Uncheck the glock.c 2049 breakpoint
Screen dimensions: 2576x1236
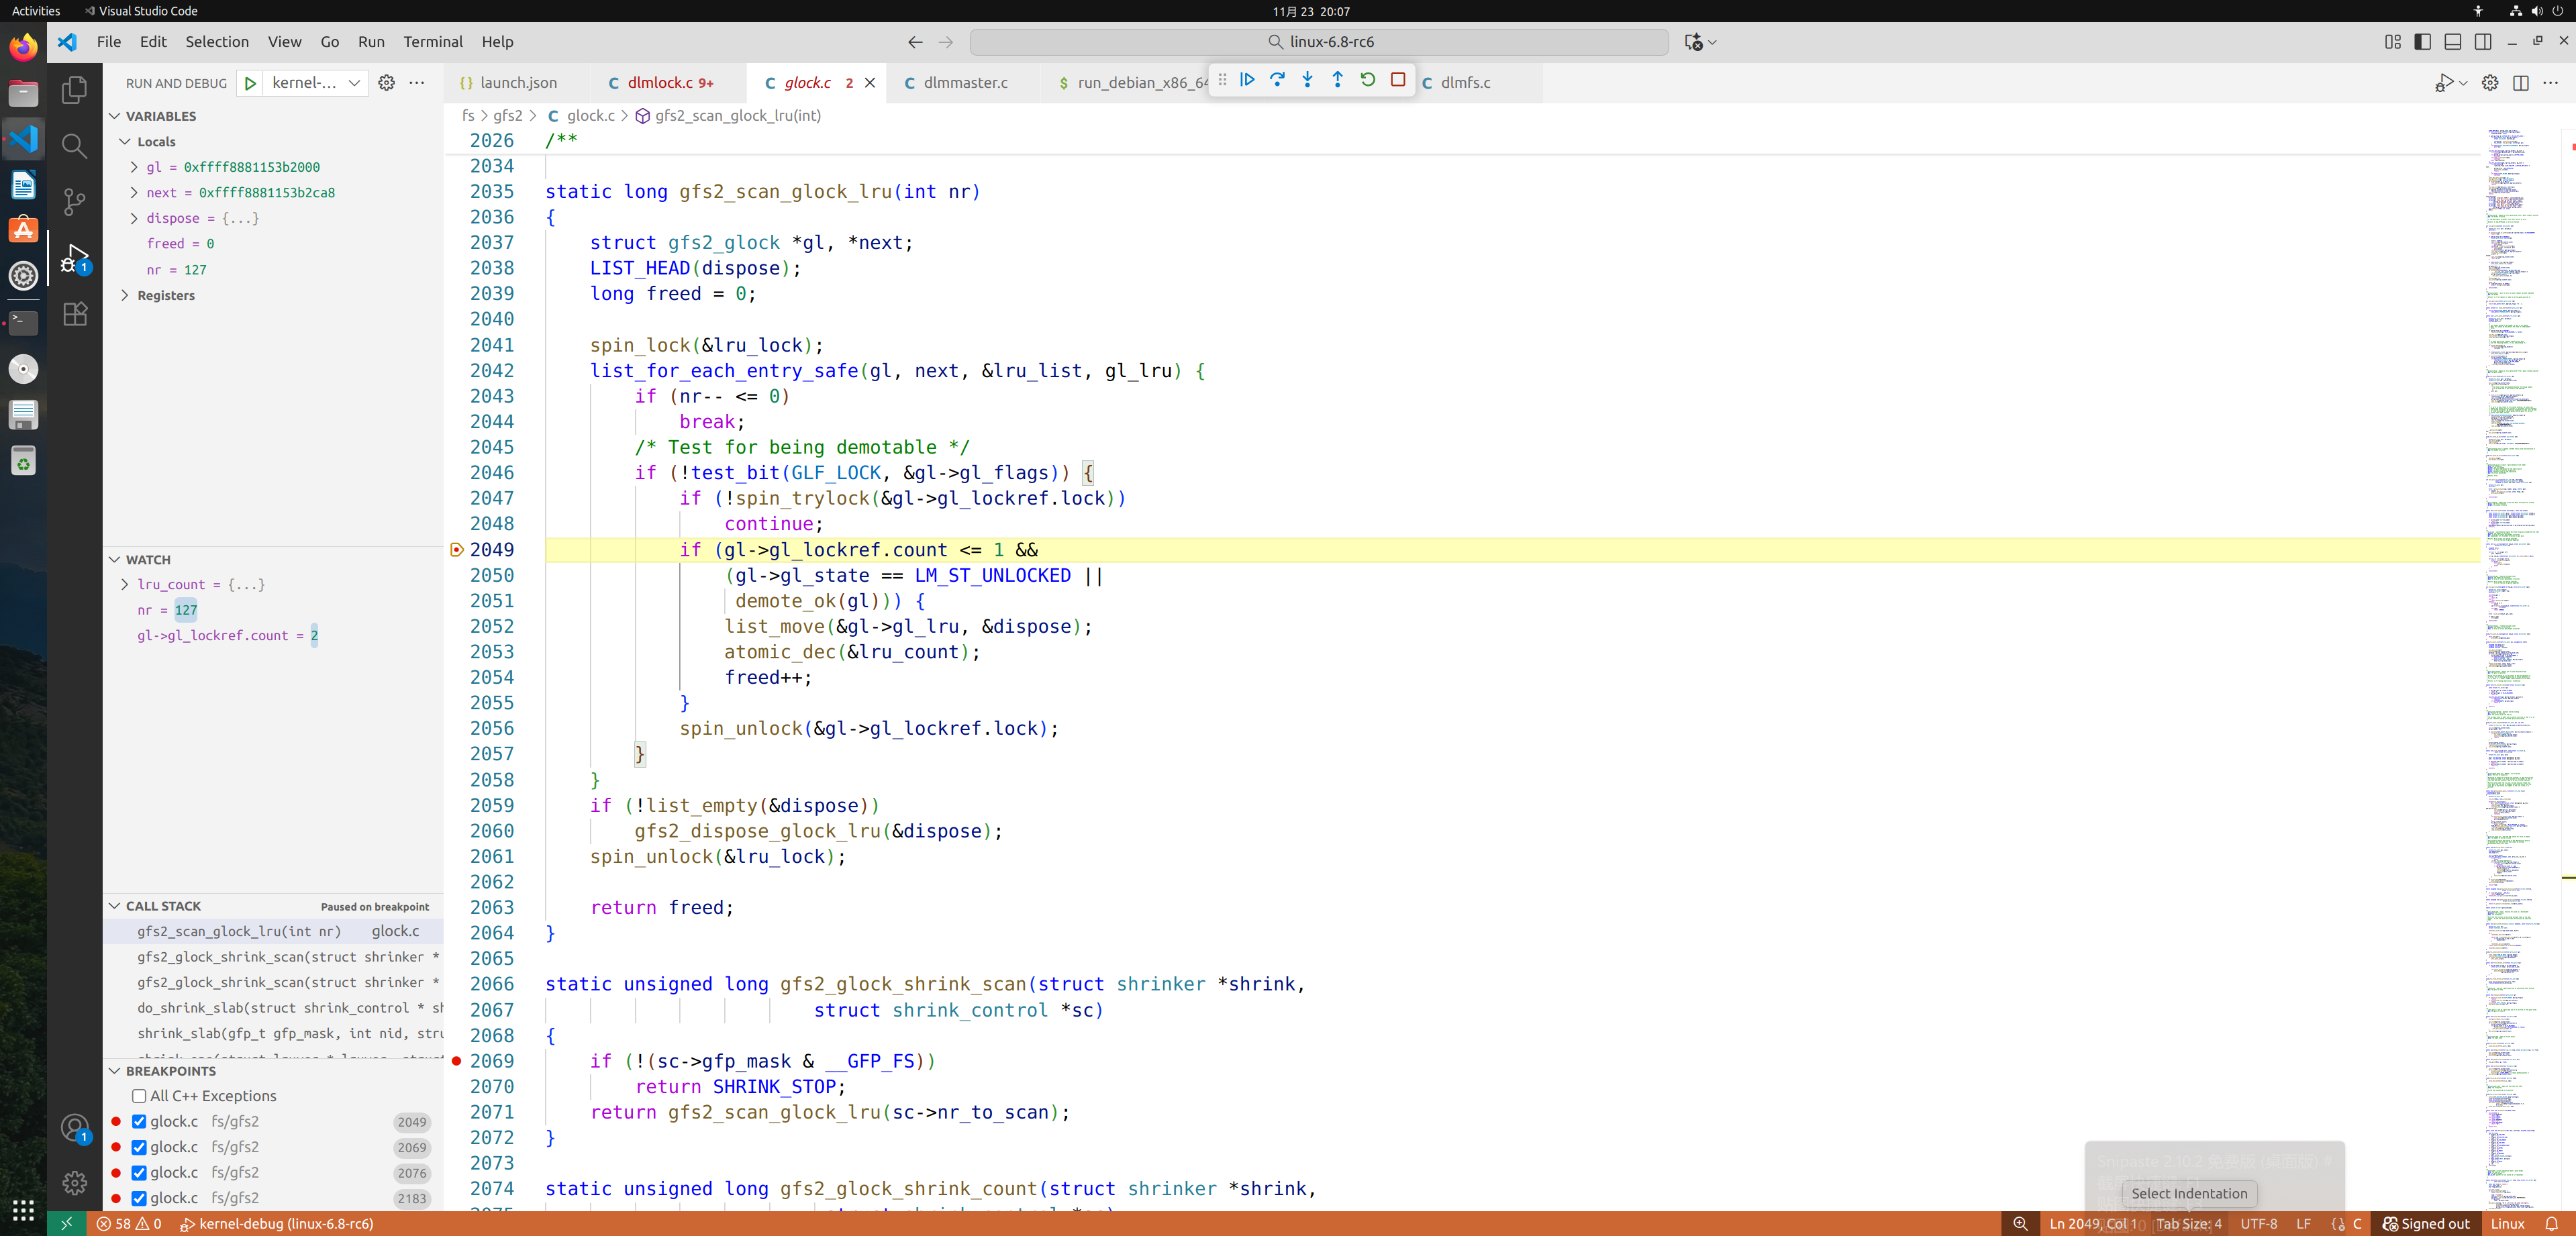139,1121
